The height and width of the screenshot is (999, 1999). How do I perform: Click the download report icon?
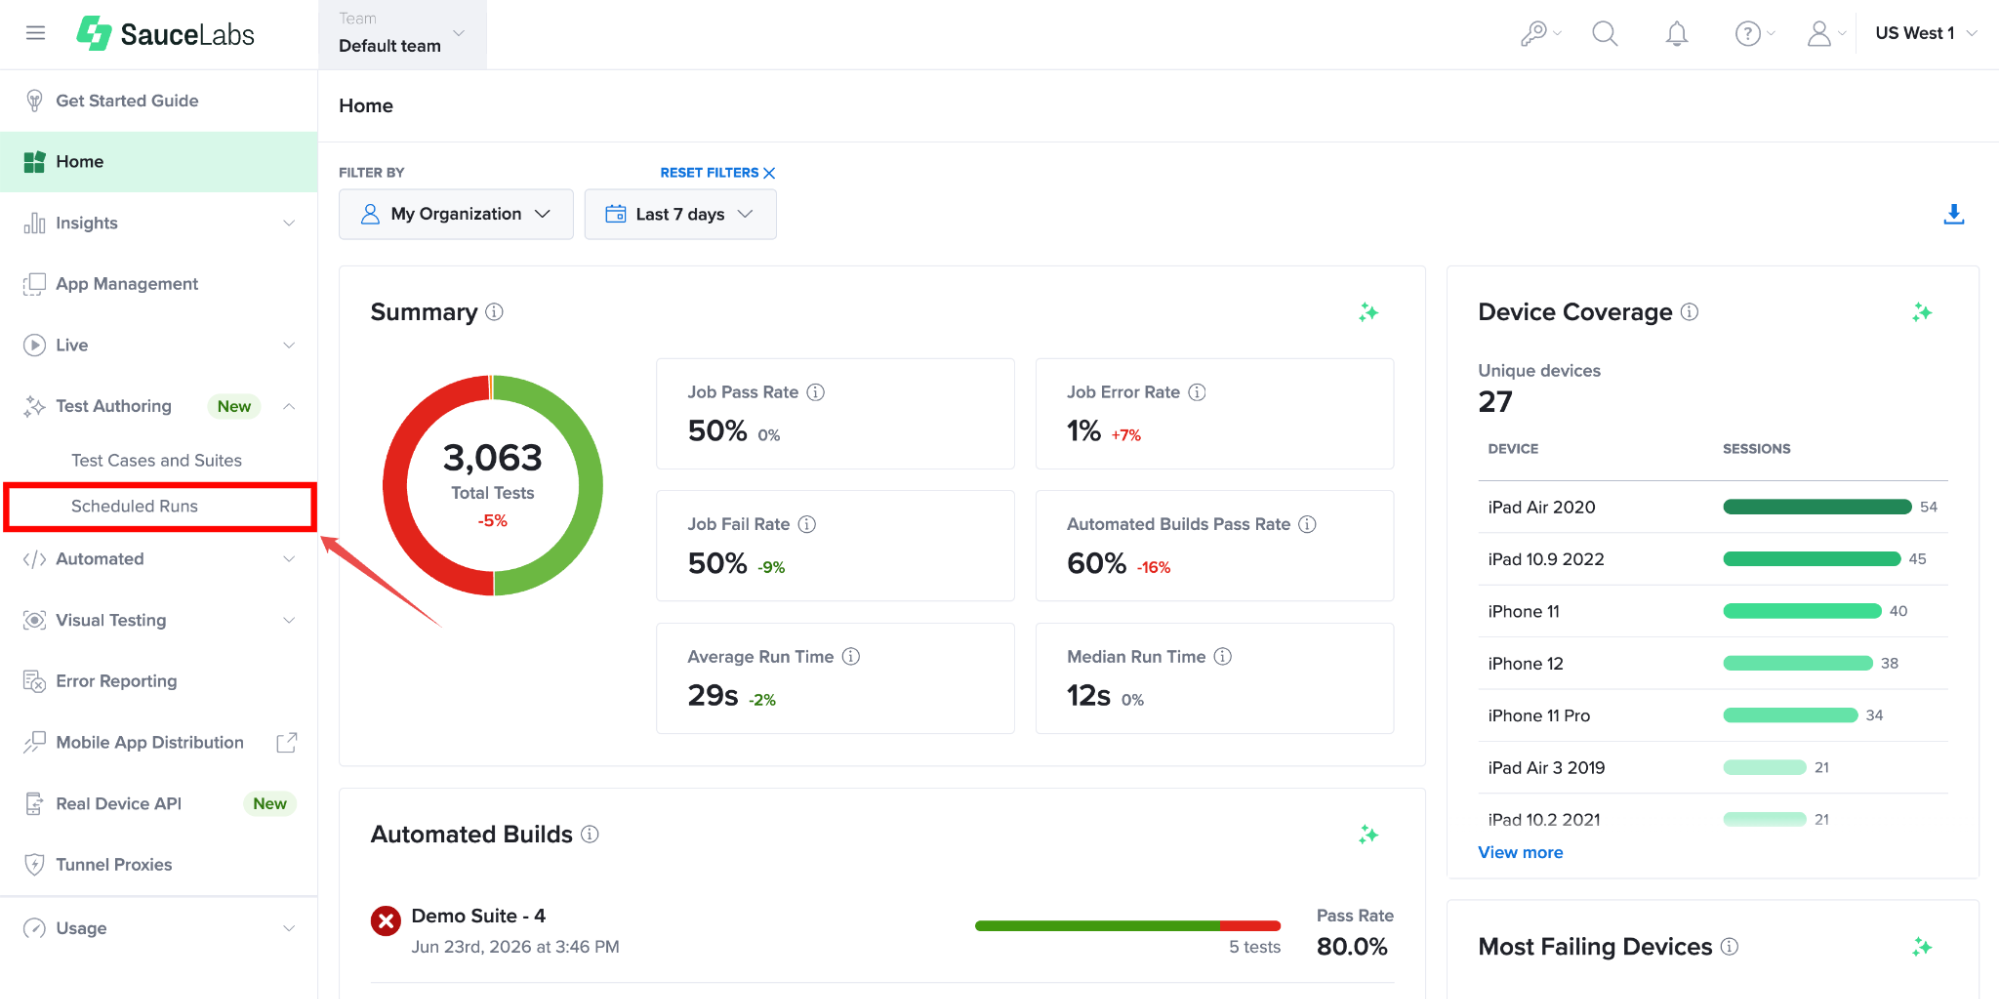1953,214
